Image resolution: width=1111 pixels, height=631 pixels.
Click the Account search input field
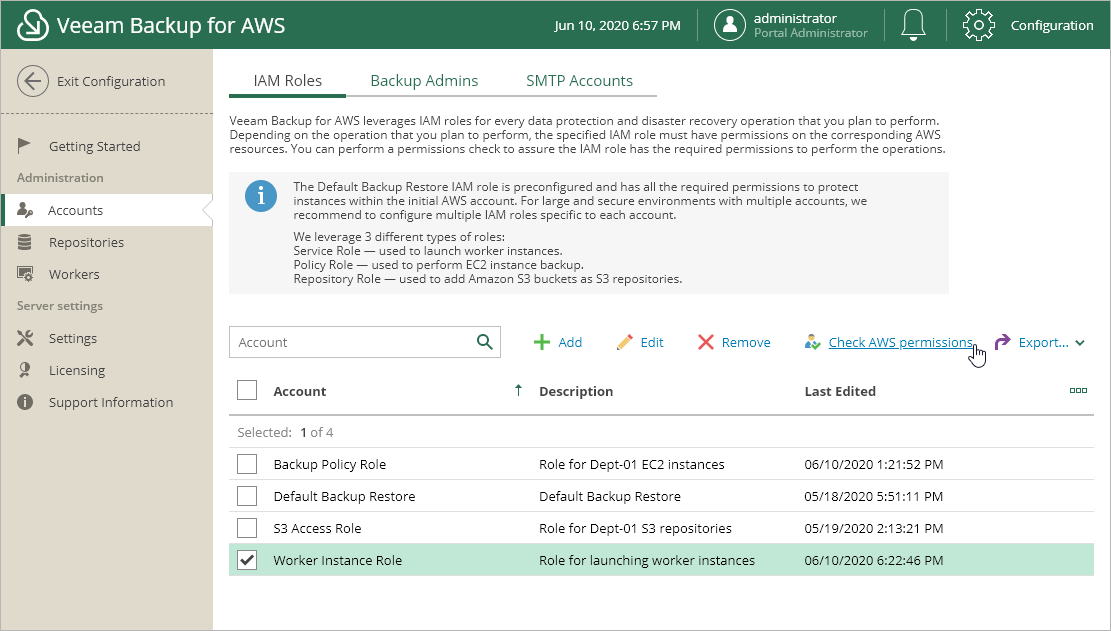tap(350, 342)
